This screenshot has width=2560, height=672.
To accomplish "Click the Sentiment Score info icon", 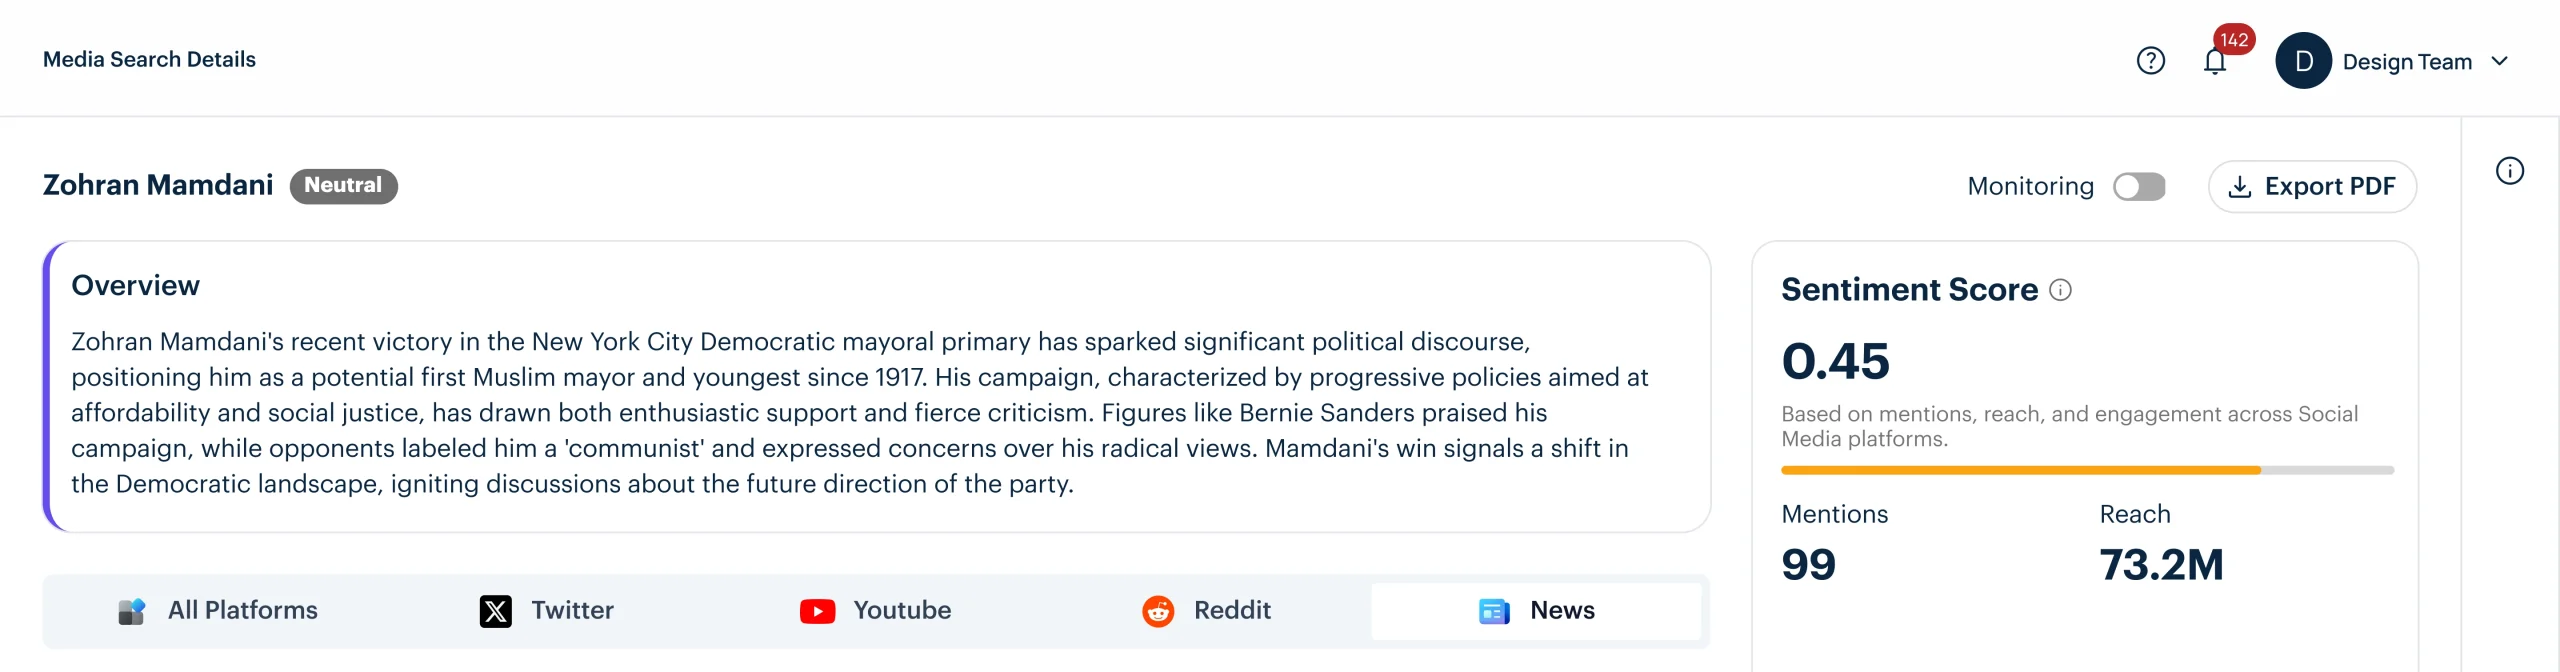I will coord(2060,290).
